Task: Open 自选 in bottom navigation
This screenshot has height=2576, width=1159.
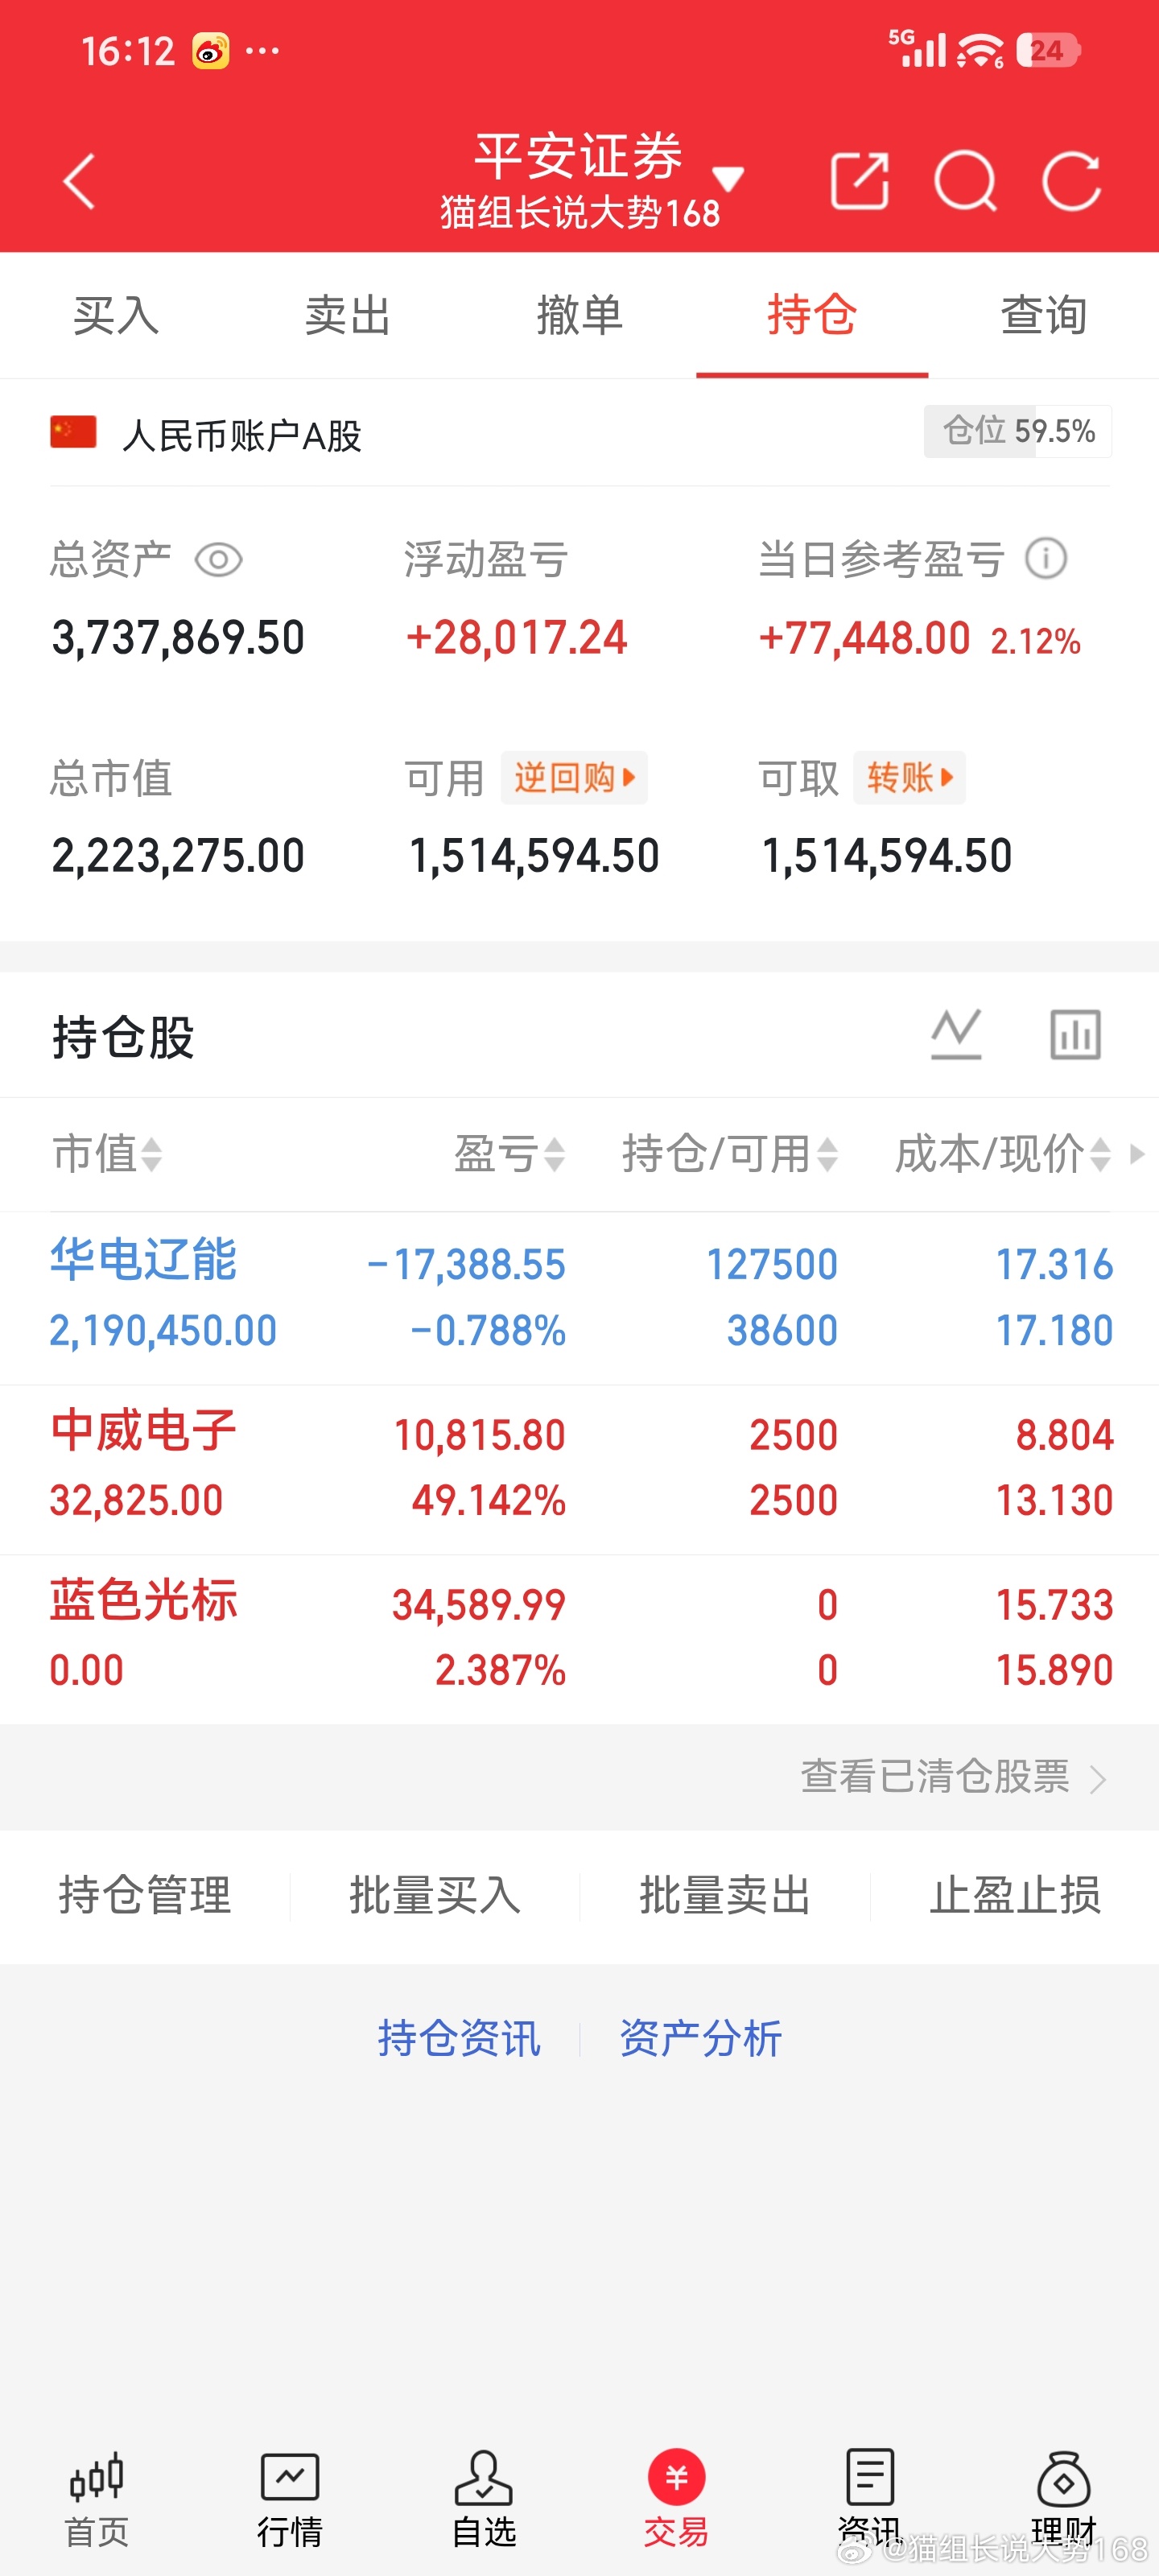Action: pyautogui.click(x=484, y=2499)
